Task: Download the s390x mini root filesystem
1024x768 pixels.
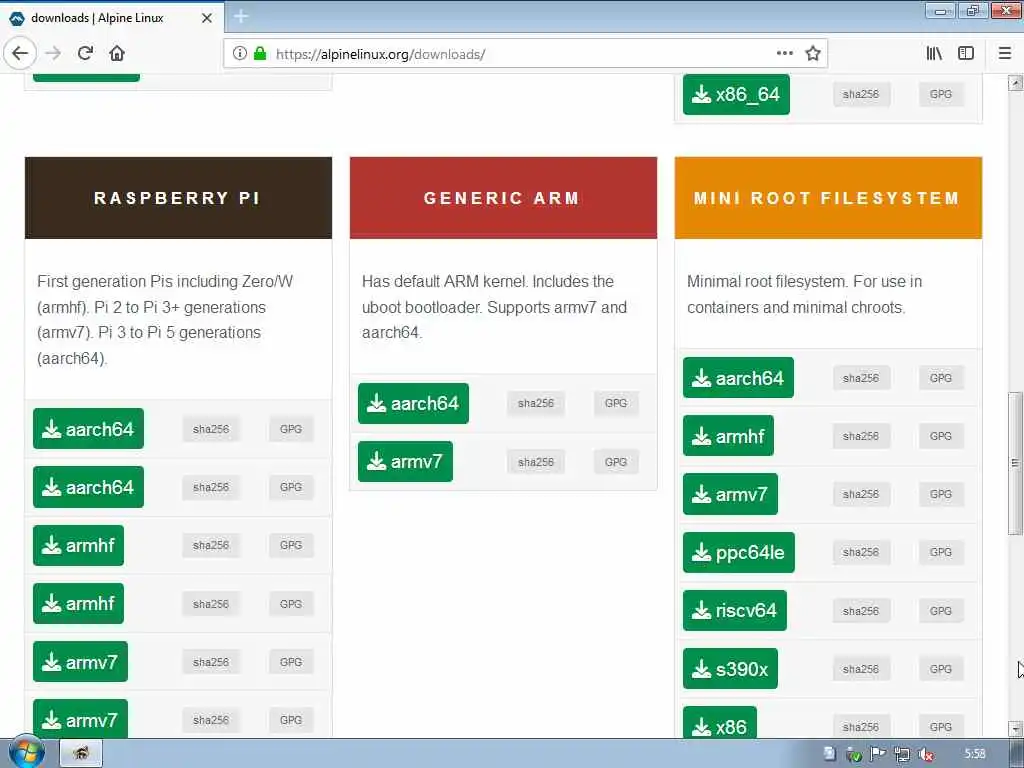Action: 730,669
